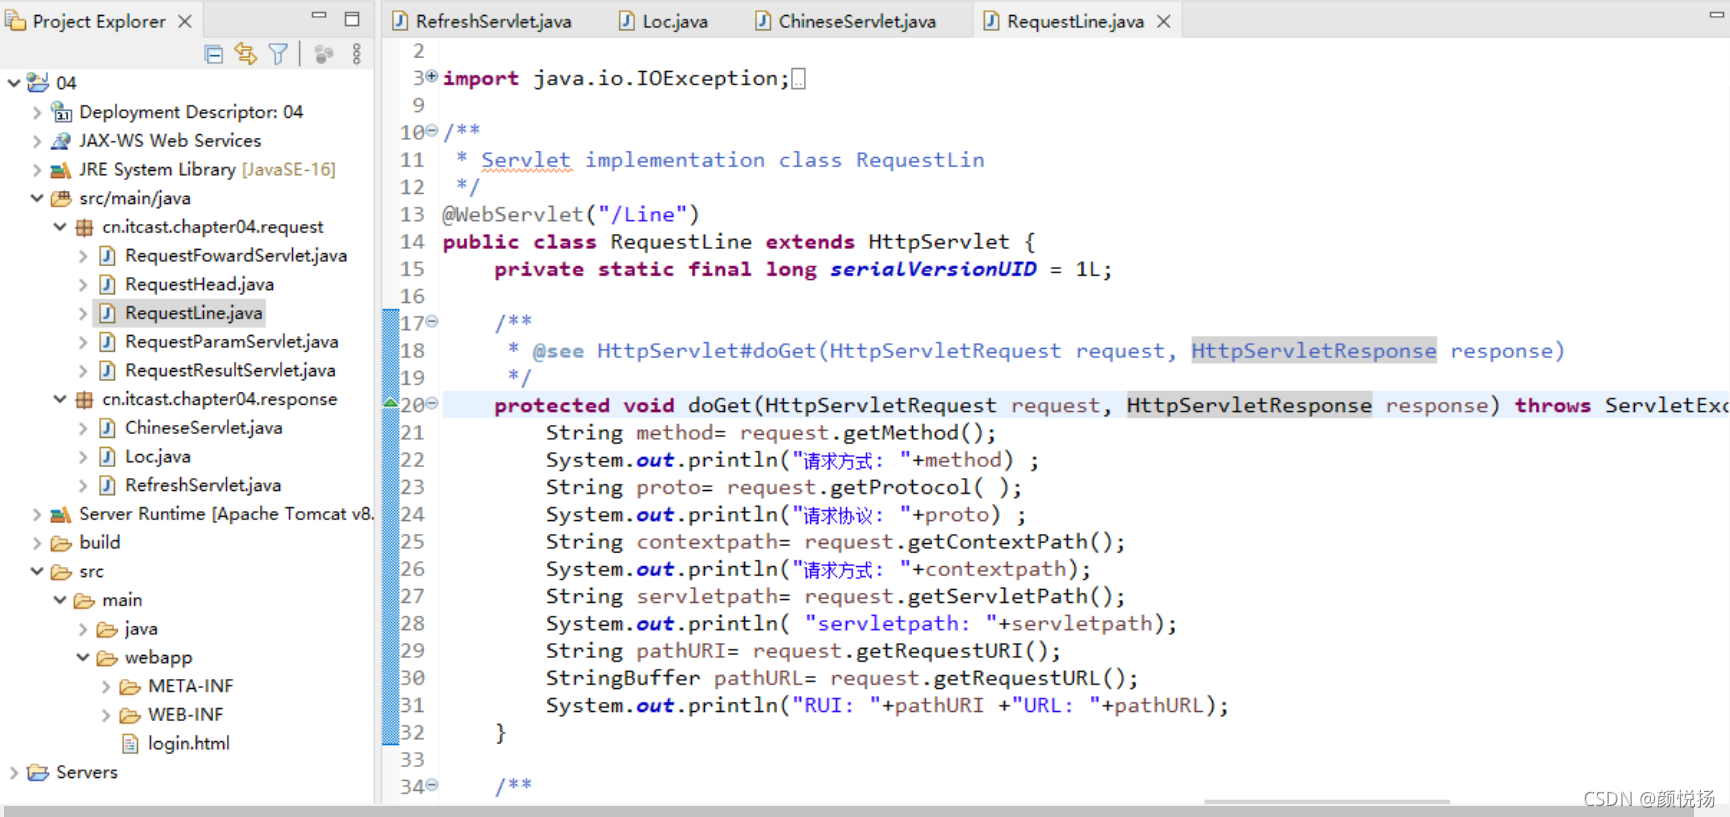
Task: Click the login.html file icon
Action: 130,743
